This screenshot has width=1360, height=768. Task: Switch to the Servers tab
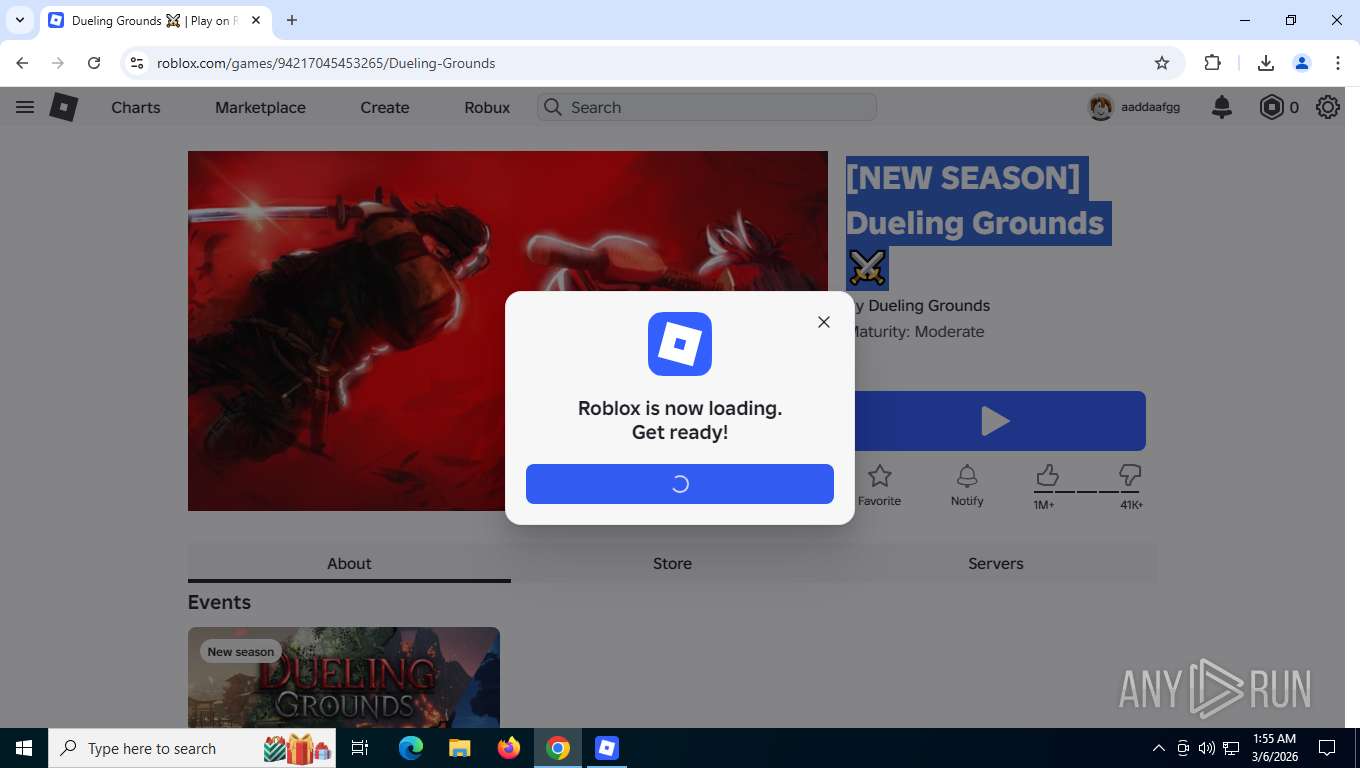click(996, 563)
